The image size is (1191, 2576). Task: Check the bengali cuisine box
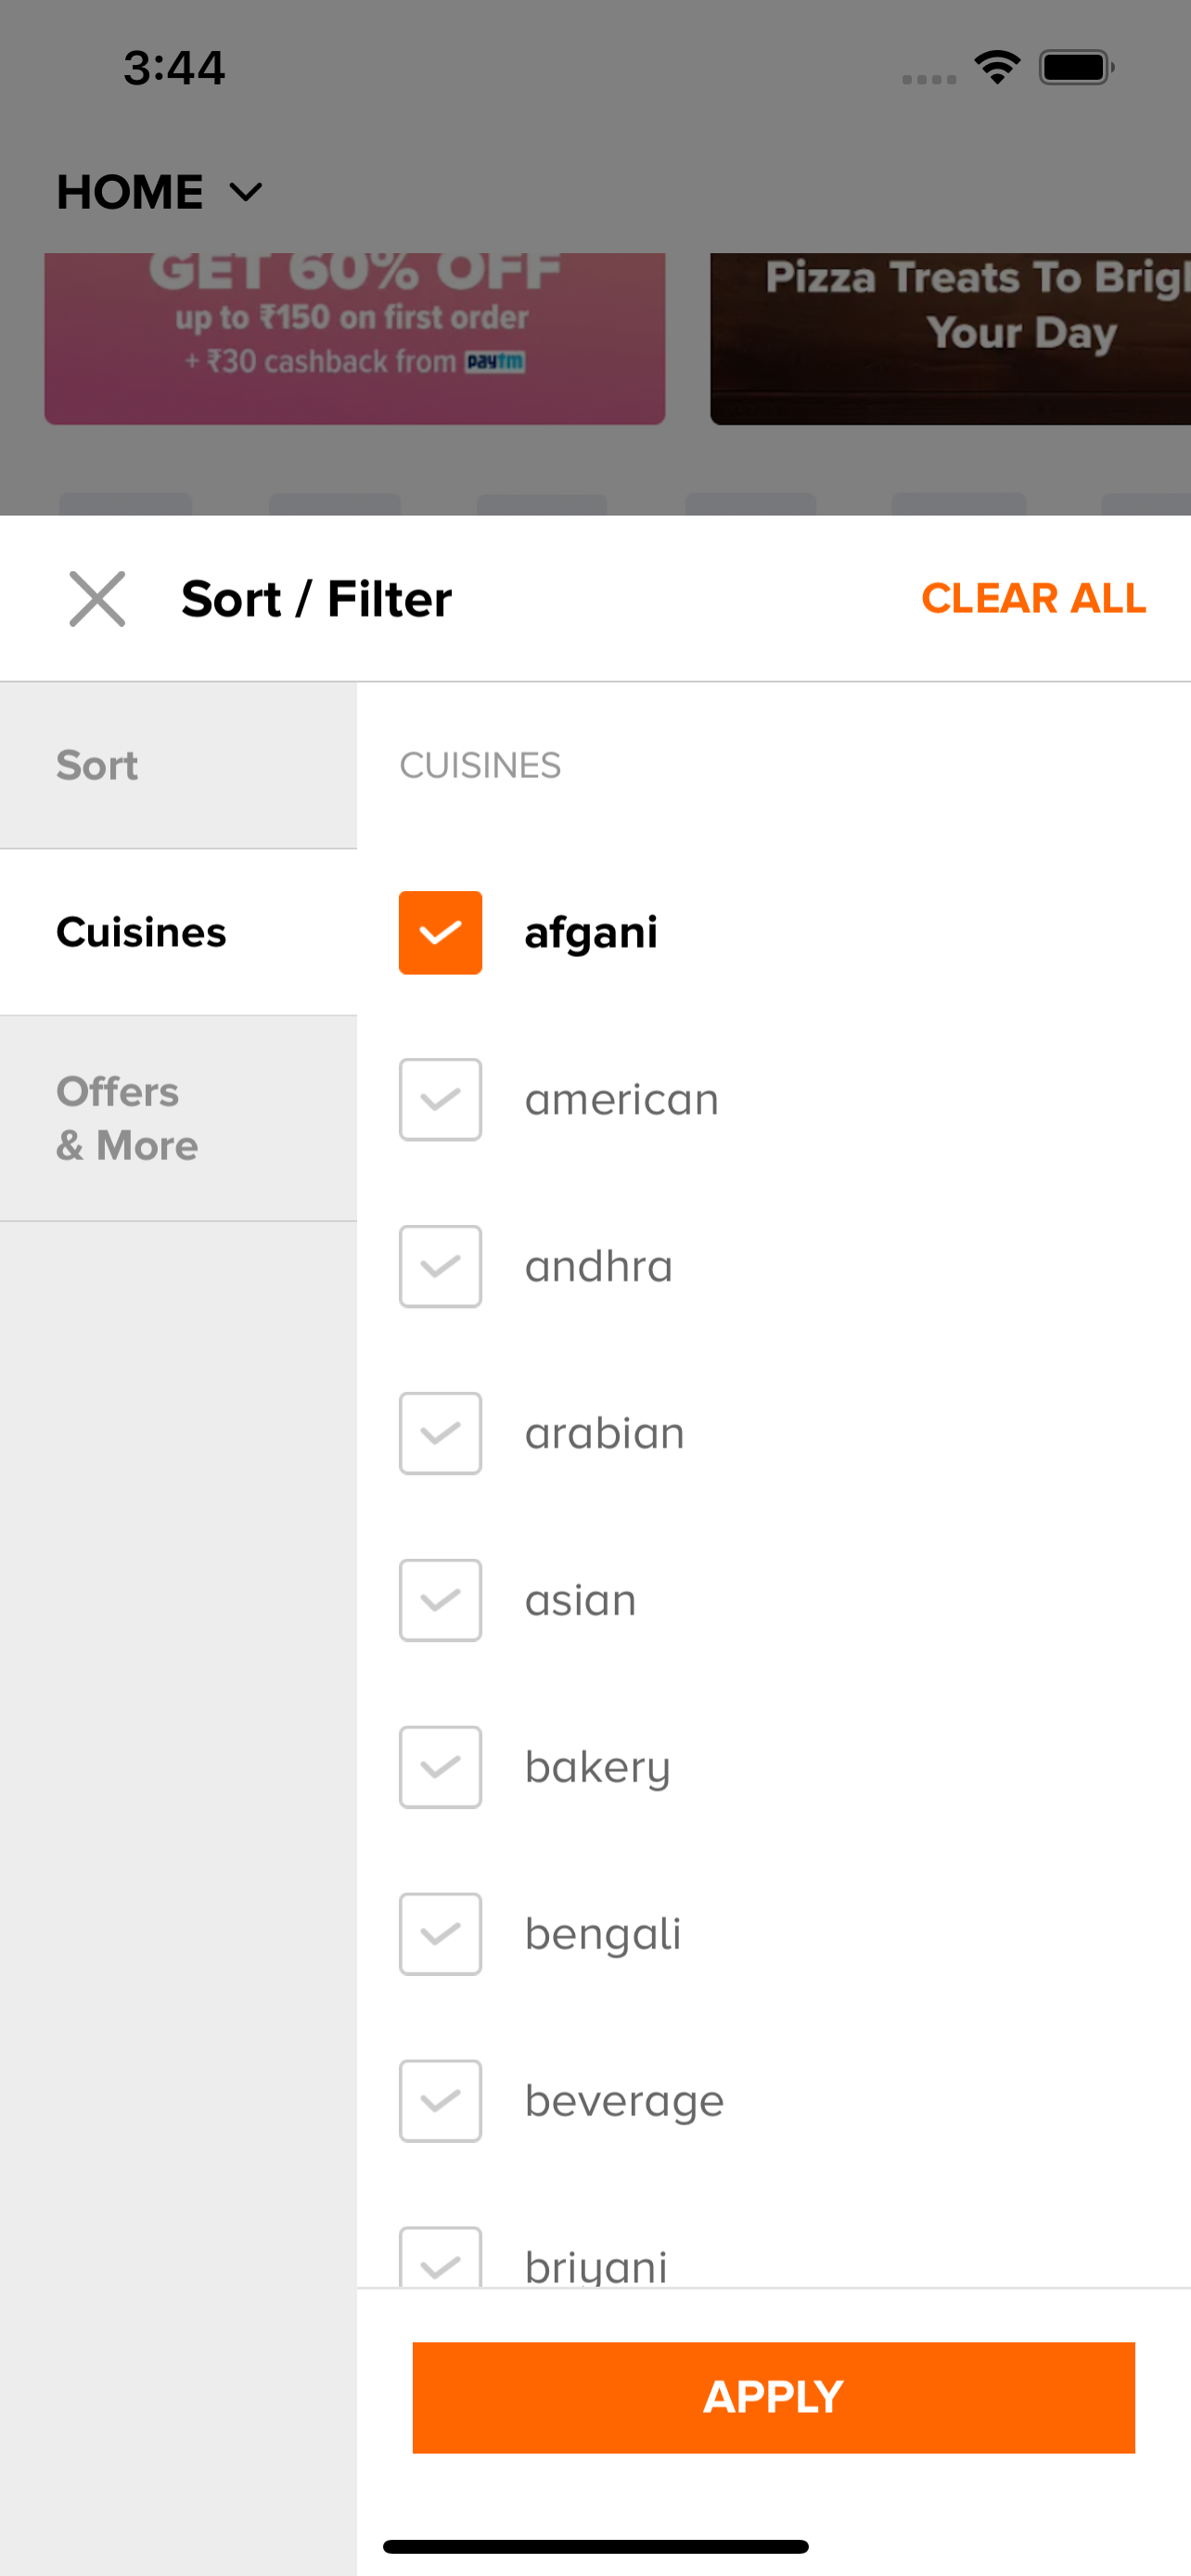[x=440, y=1934]
